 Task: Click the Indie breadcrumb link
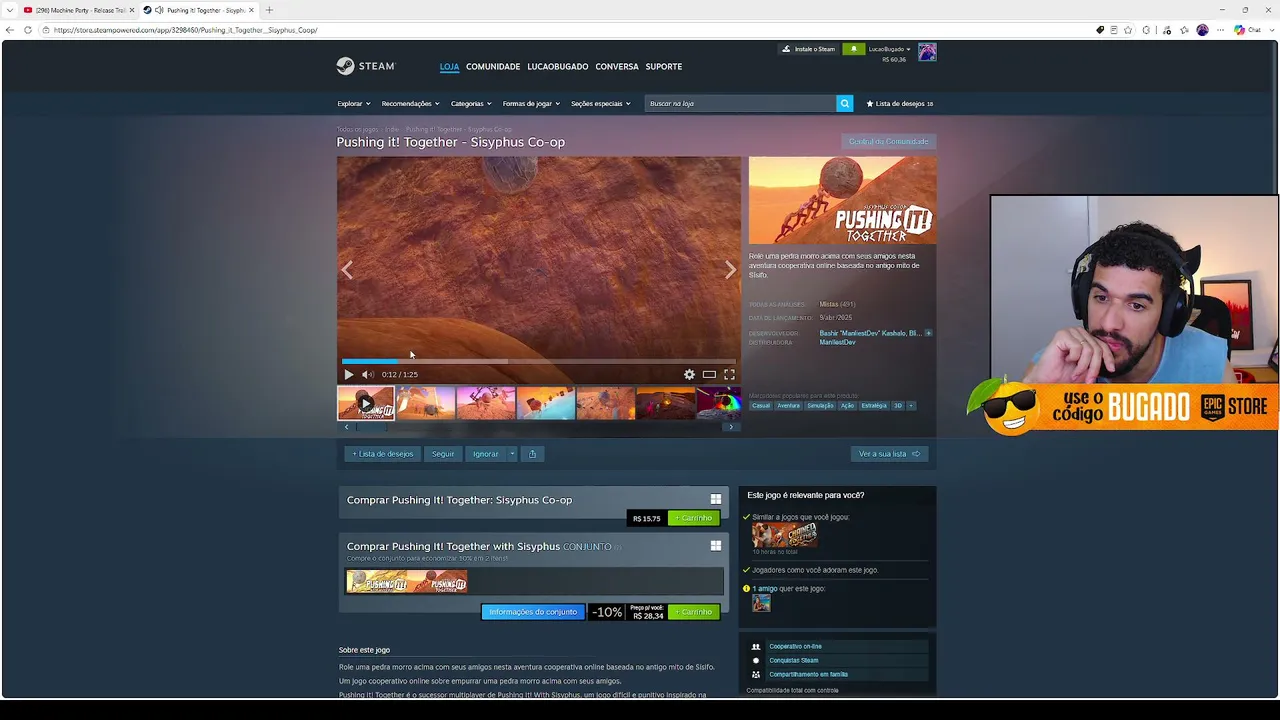tap(391, 130)
